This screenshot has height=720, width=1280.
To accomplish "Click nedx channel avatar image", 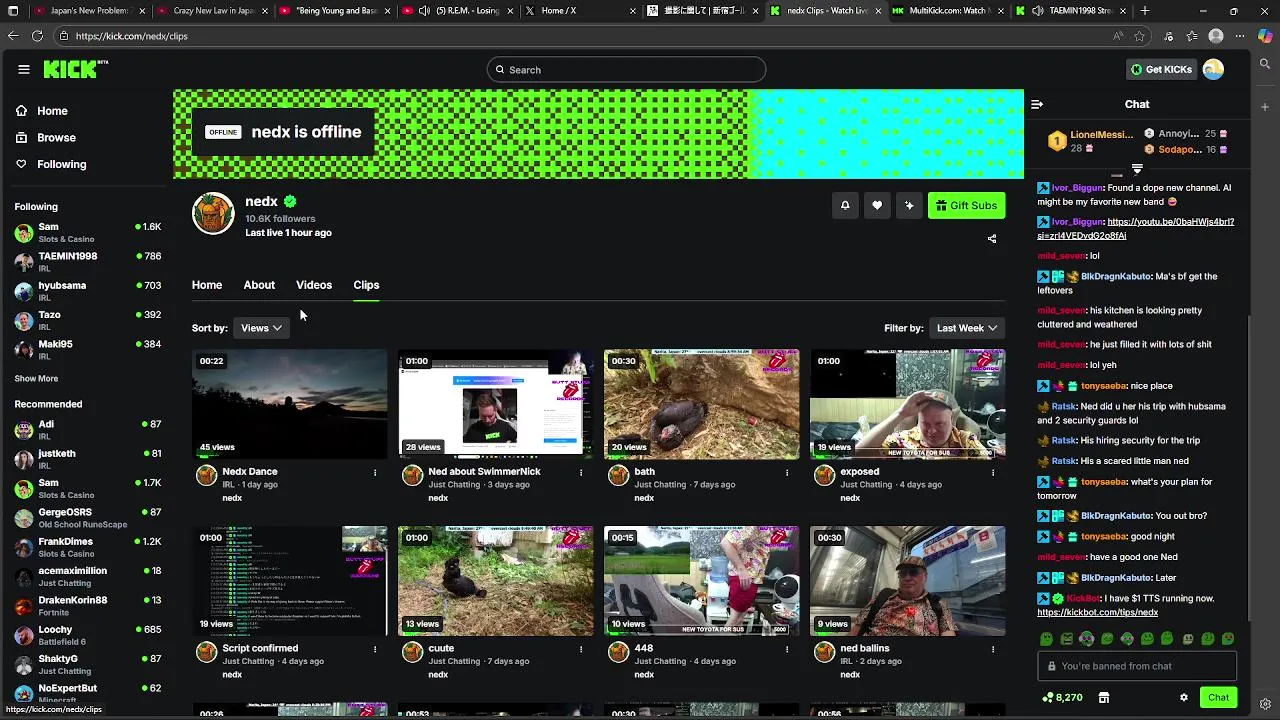I will tap(213, 213).
